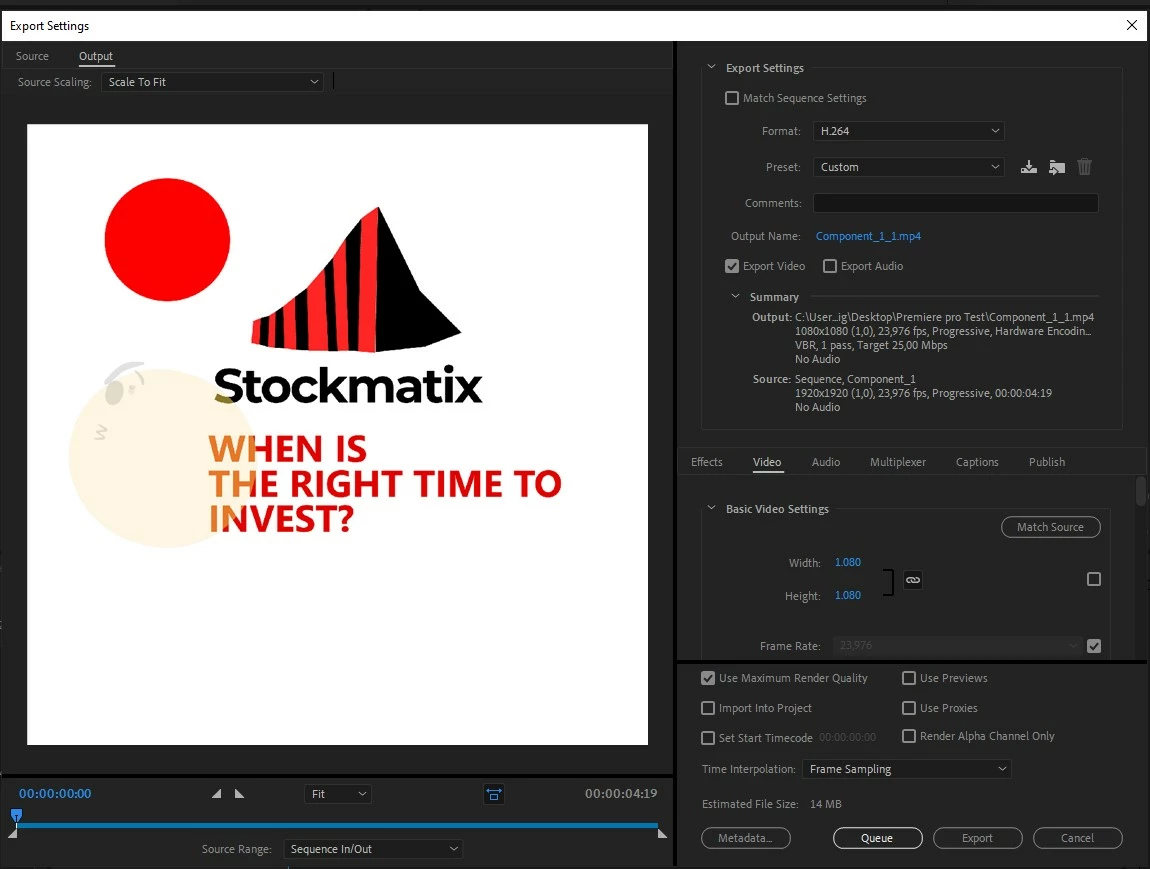Screen dimensions: 1150x869
Task: Collapse the Summary section
Action: coord(735,296)
